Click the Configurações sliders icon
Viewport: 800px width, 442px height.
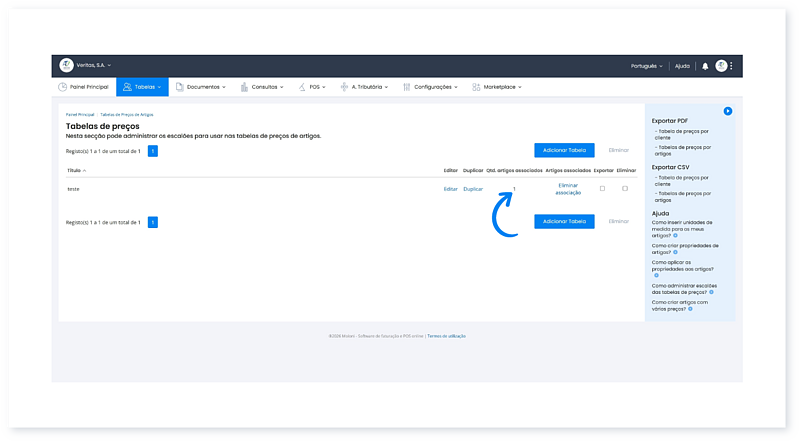pyautogui.click(x=407, y=87)
